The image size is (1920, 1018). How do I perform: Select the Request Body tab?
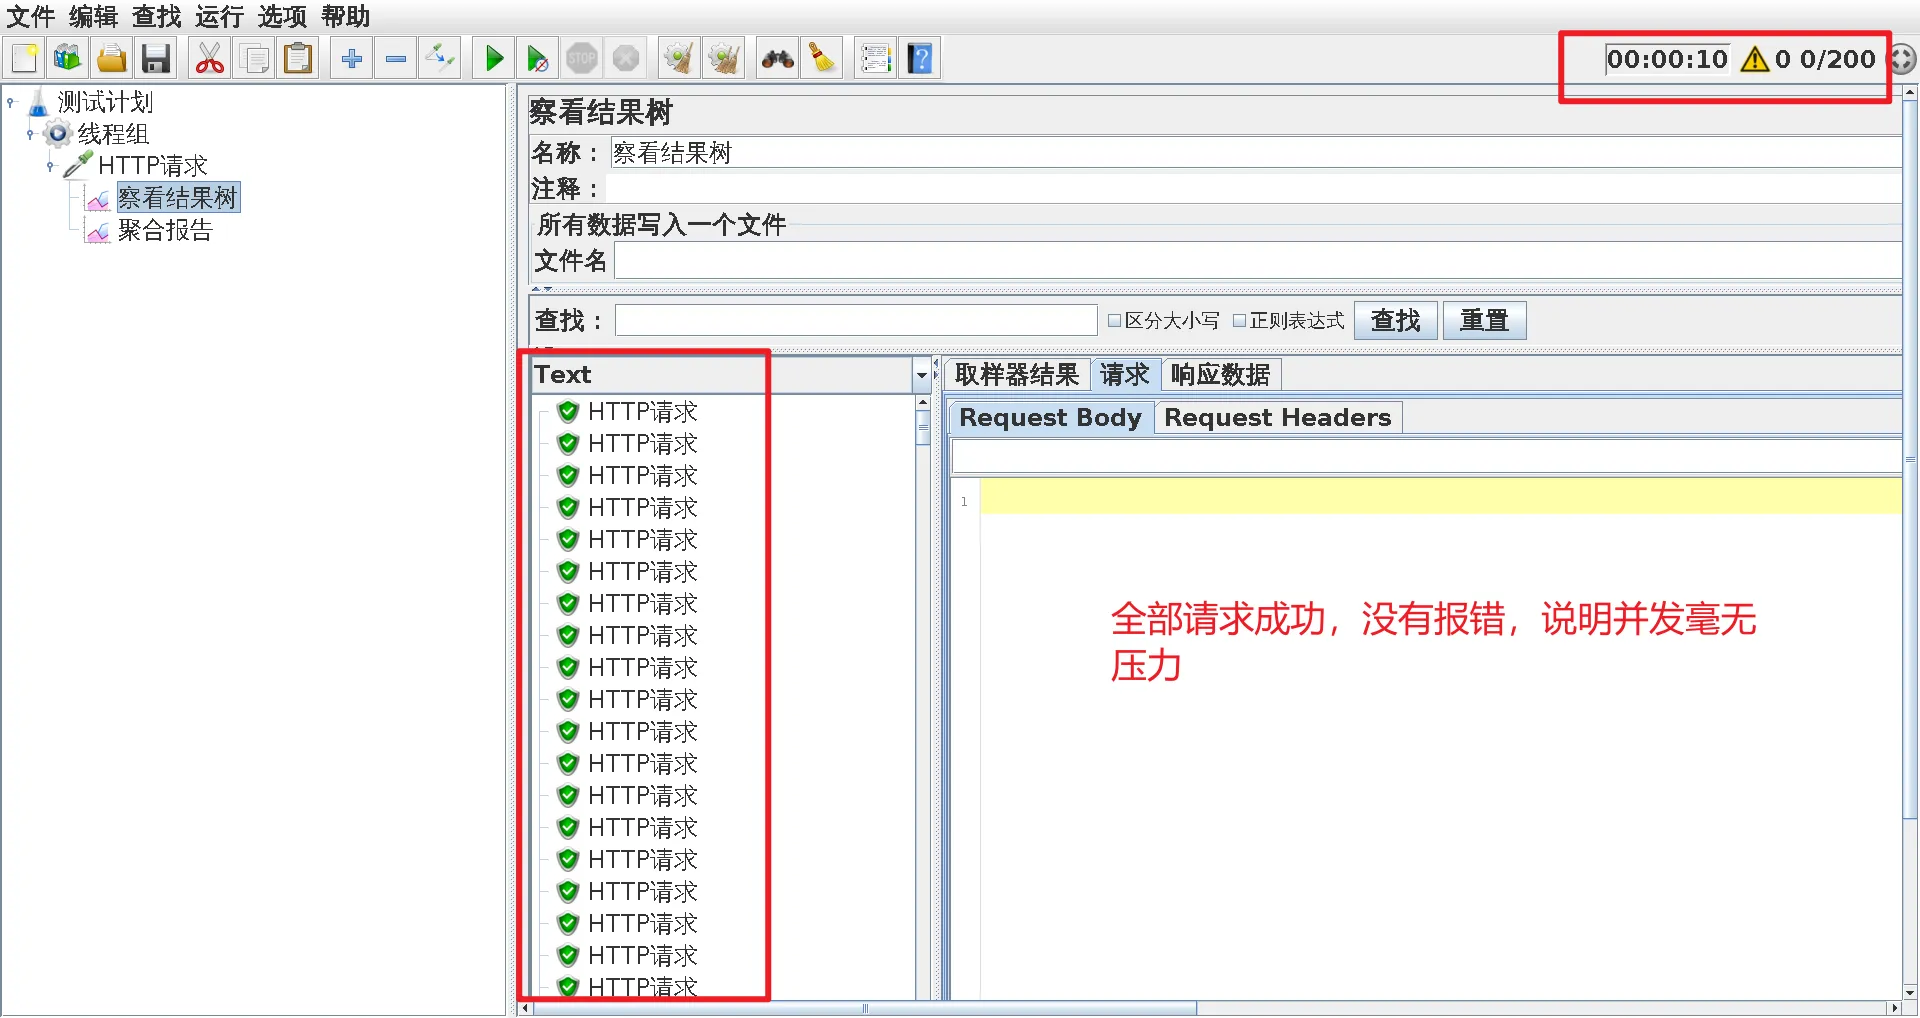pos(1051,418)
